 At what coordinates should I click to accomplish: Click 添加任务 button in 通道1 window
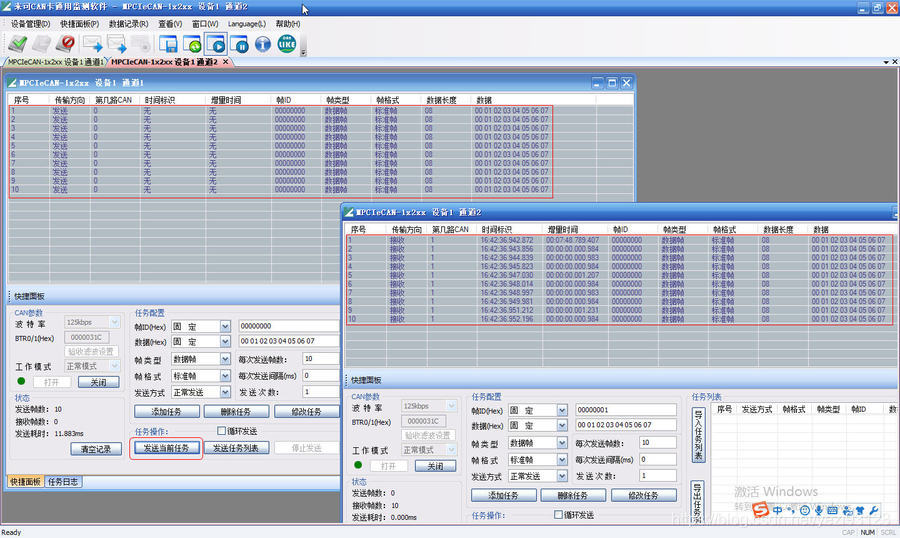click(166, 411)
